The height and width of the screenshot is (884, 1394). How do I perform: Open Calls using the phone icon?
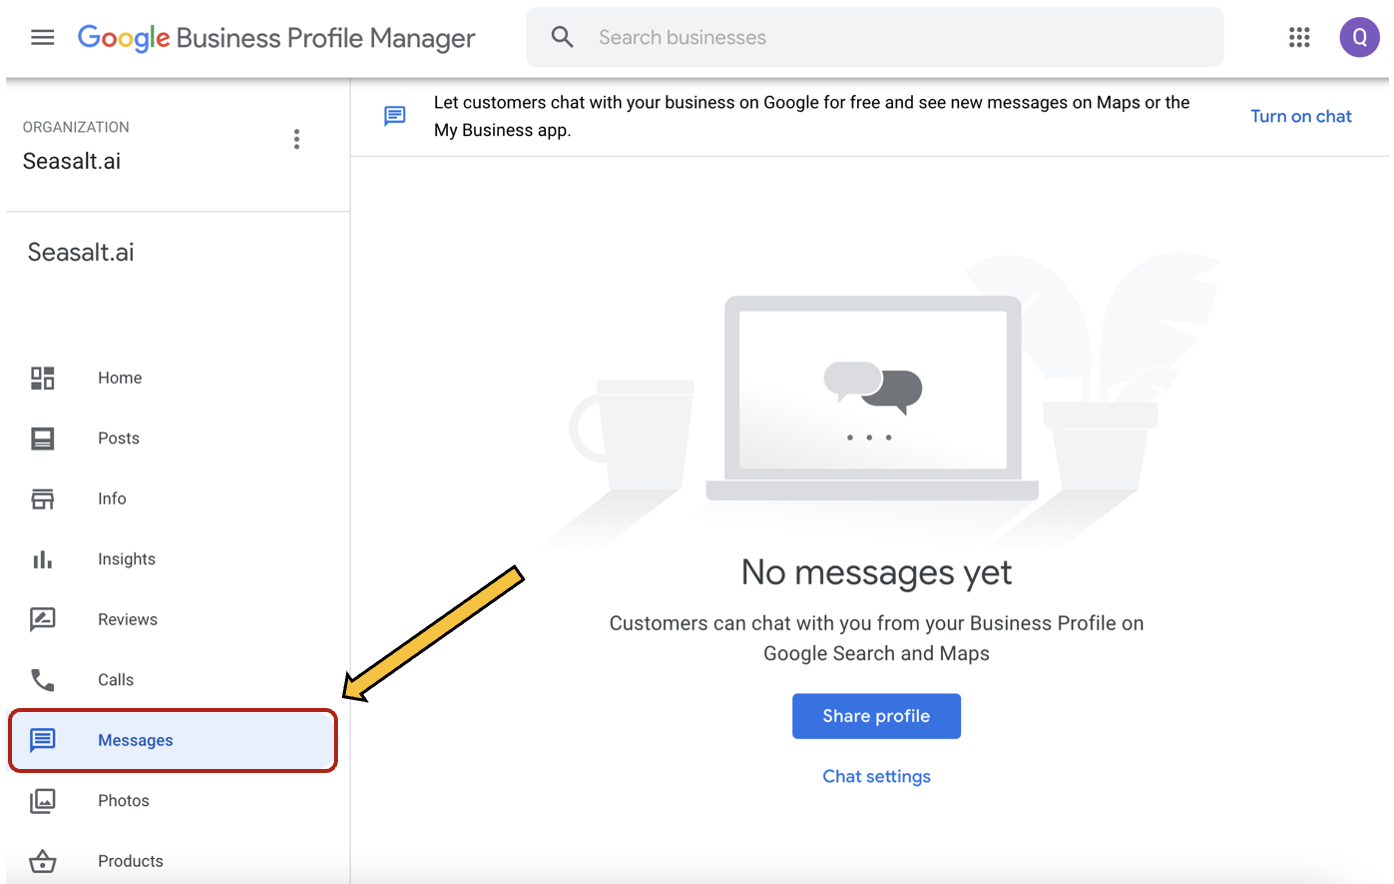pos(42,679)
